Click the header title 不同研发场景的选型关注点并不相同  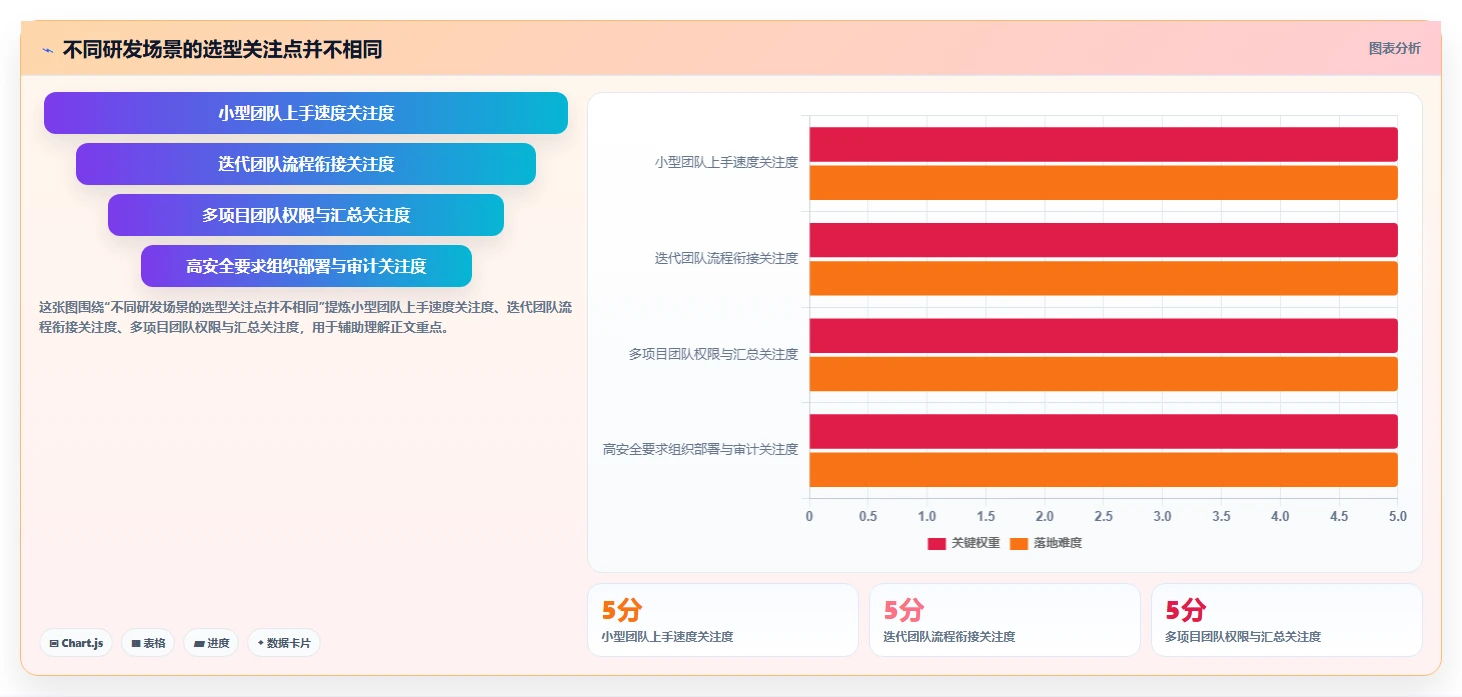[x=222, y=50]
